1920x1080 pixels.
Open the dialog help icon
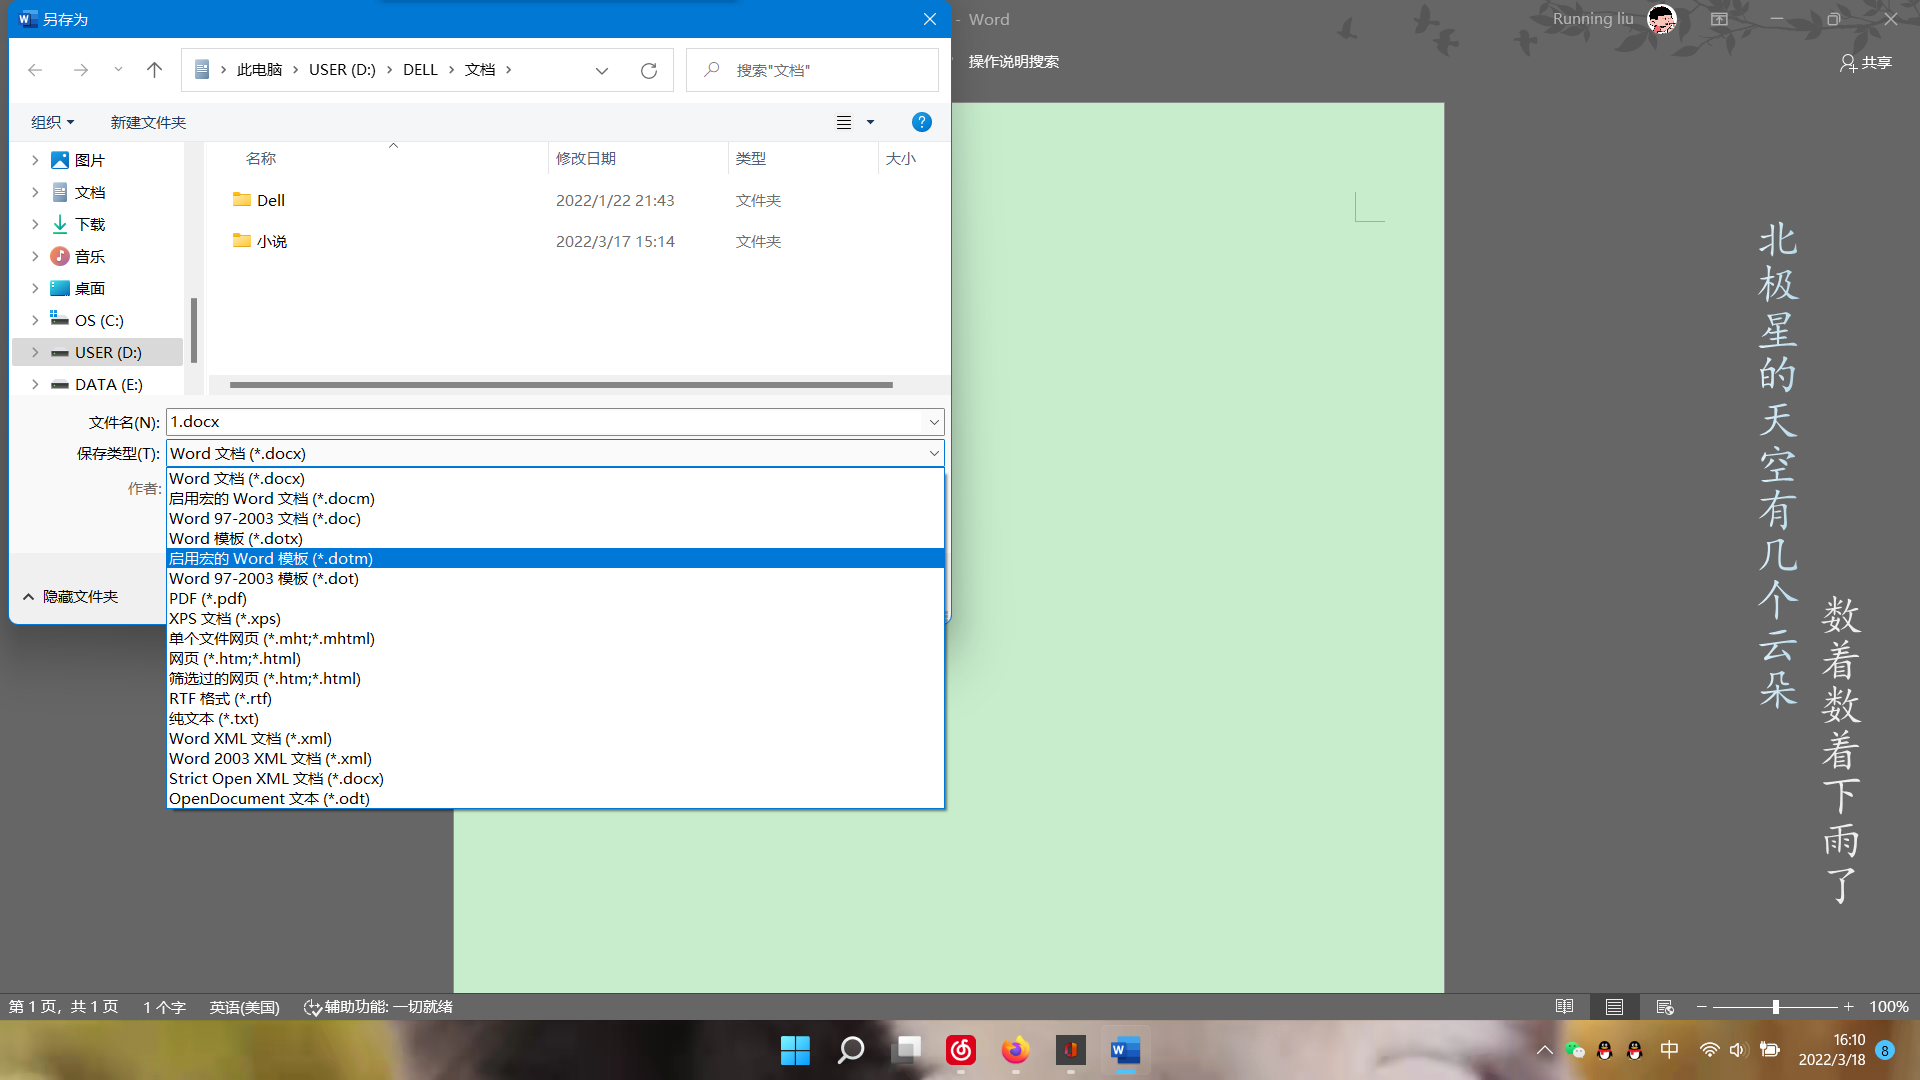(x=921, y=122)
